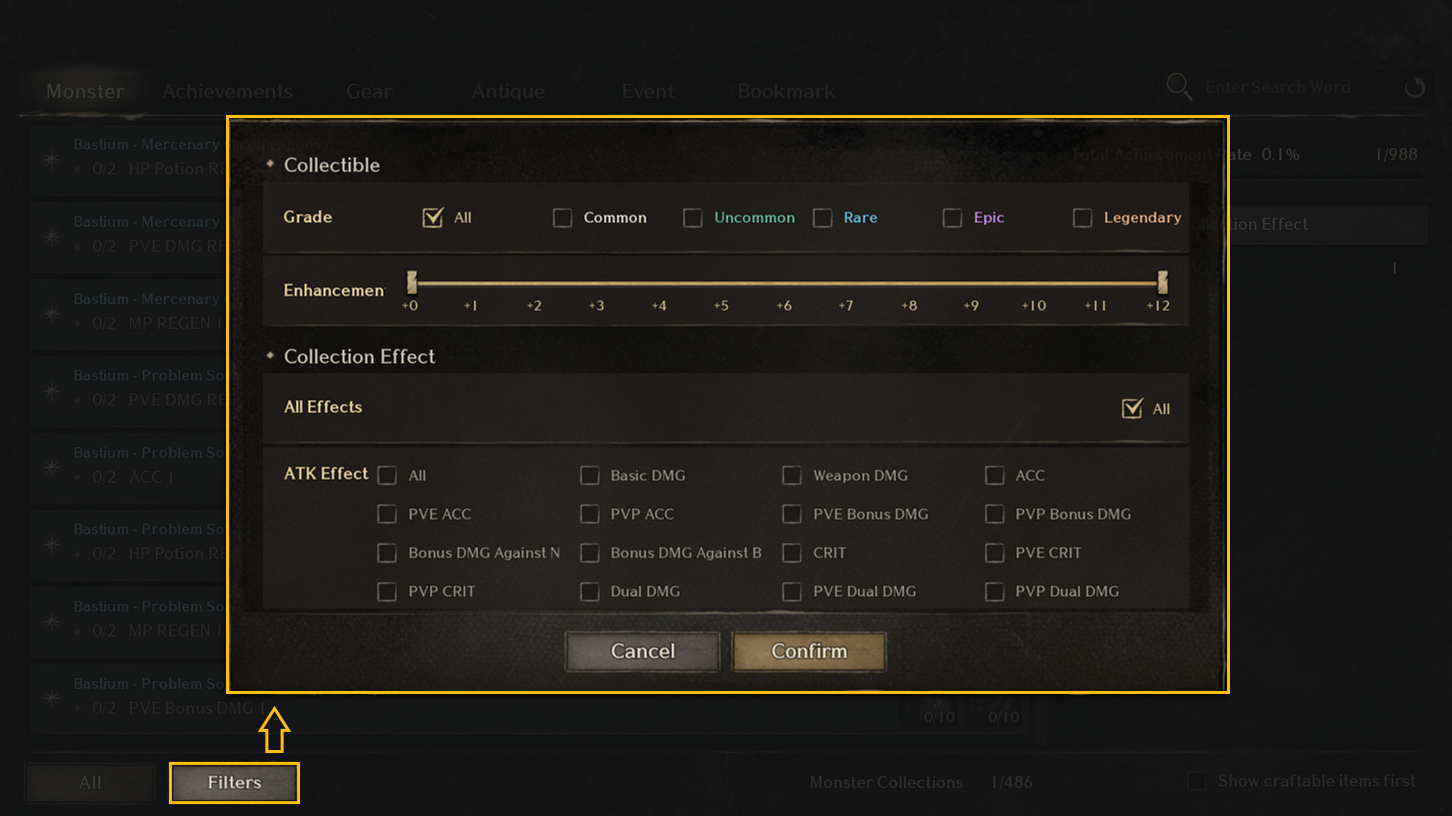Switch to the Monster tab
The height and width of the screenshot is (816, 1452).
point(85,91)
